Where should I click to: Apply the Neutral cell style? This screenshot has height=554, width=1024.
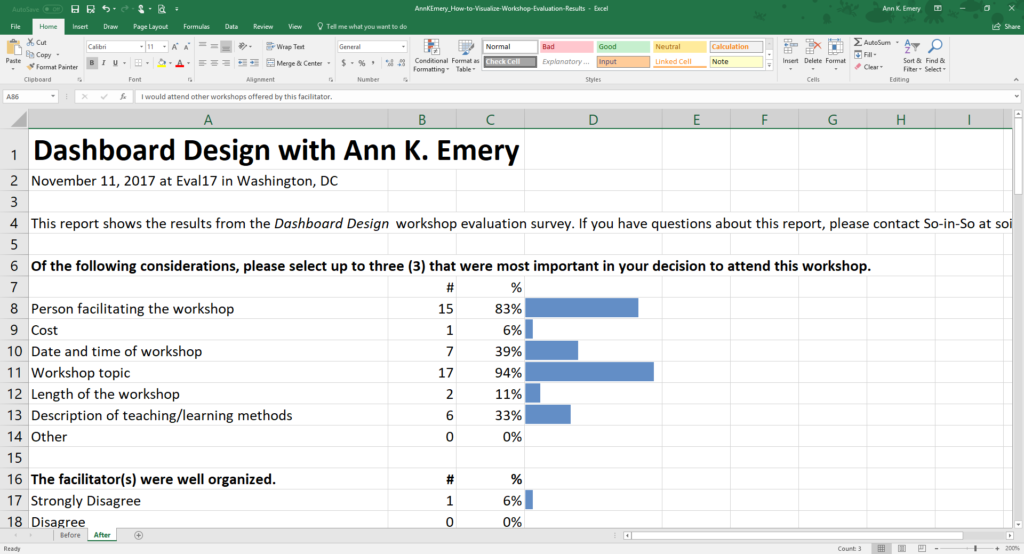tap(679, 46)
